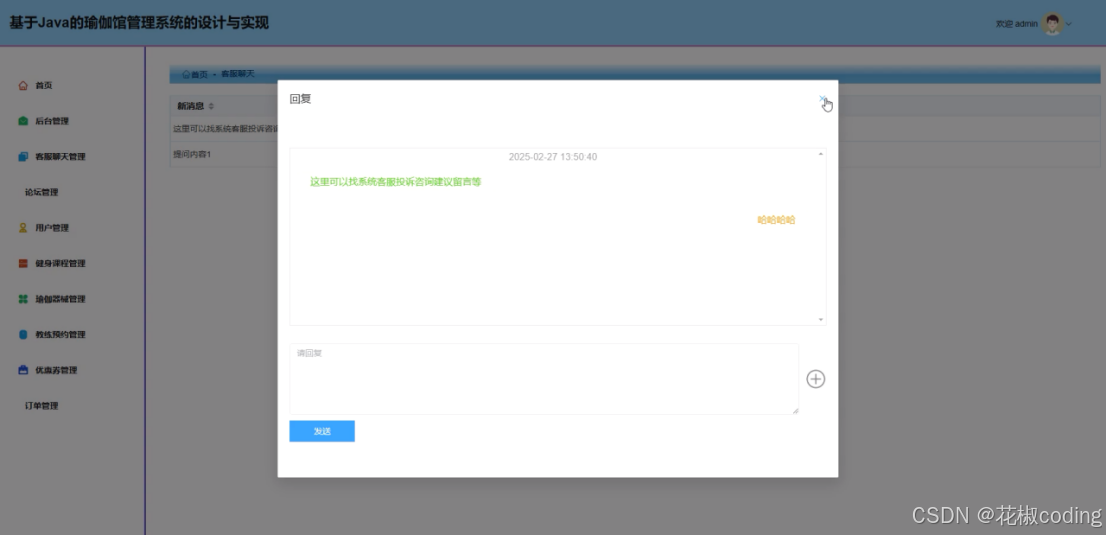The width and height of the screenshot is (1106, 536).
Task: Click the 瑜伽器械管理 clover icon
Action: pos(23,299)
